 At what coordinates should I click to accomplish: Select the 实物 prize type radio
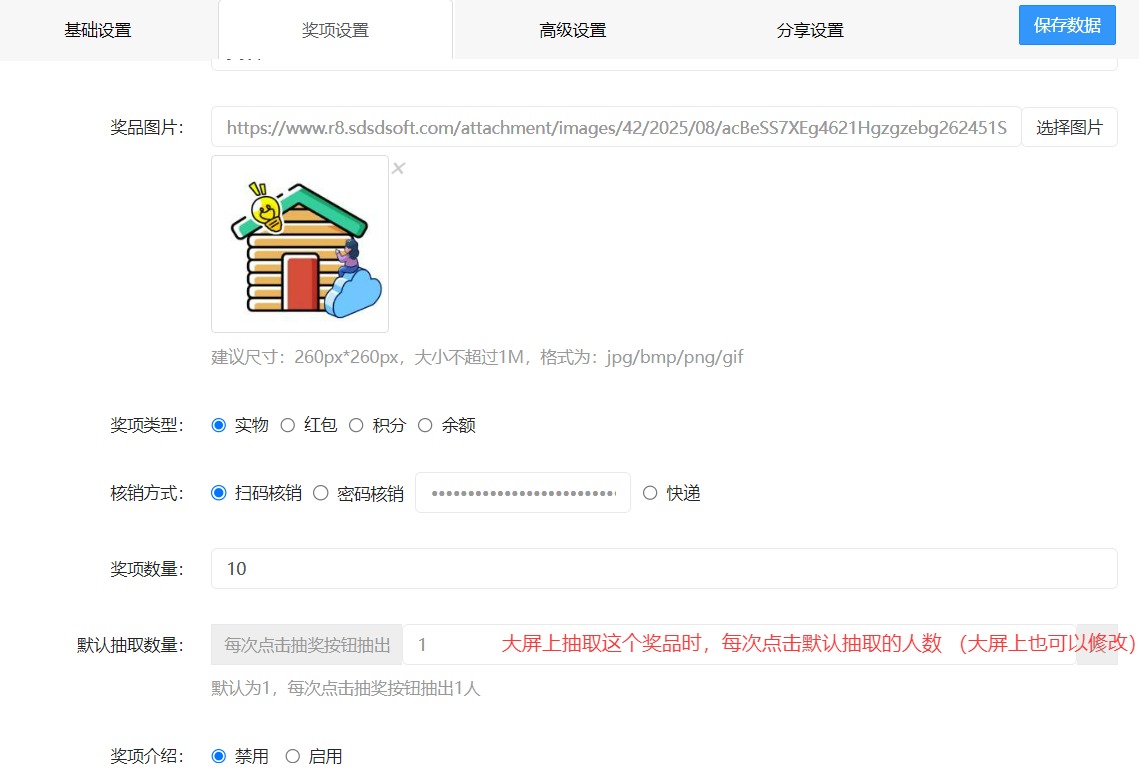tap(219, 425)
